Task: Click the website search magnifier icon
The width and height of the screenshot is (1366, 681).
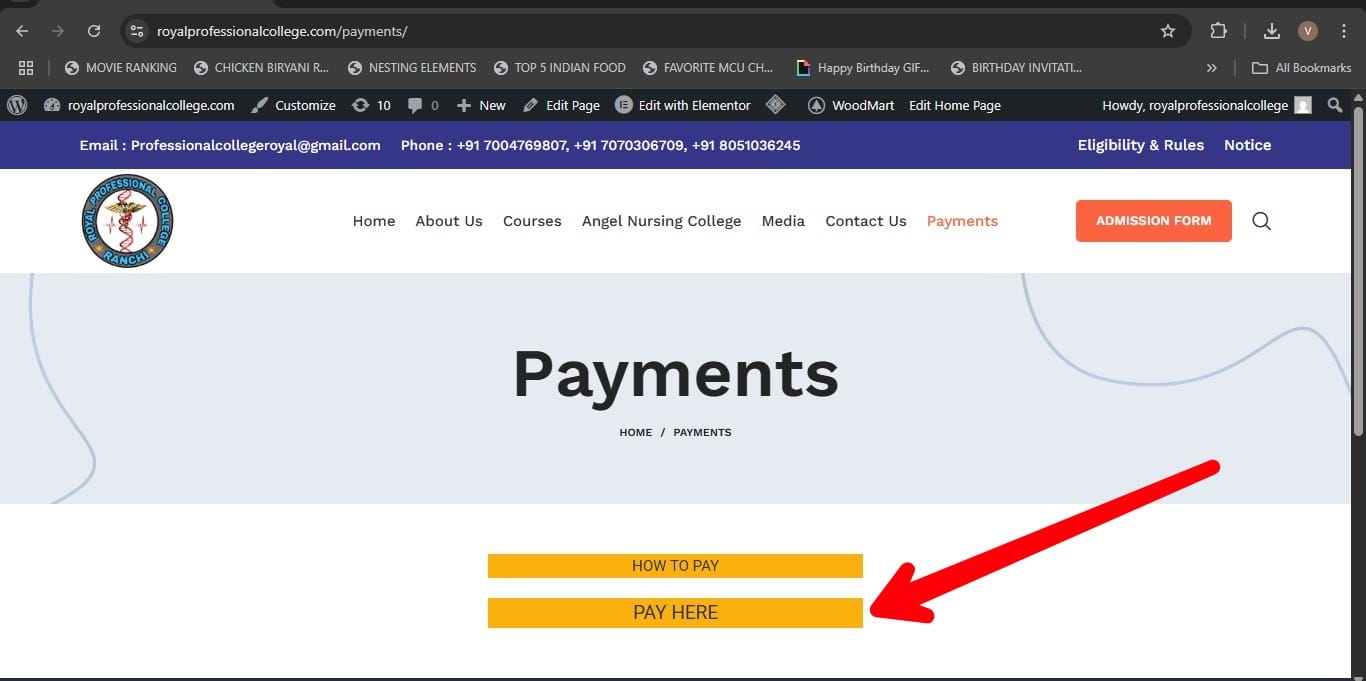Action: pos(1261,221)
